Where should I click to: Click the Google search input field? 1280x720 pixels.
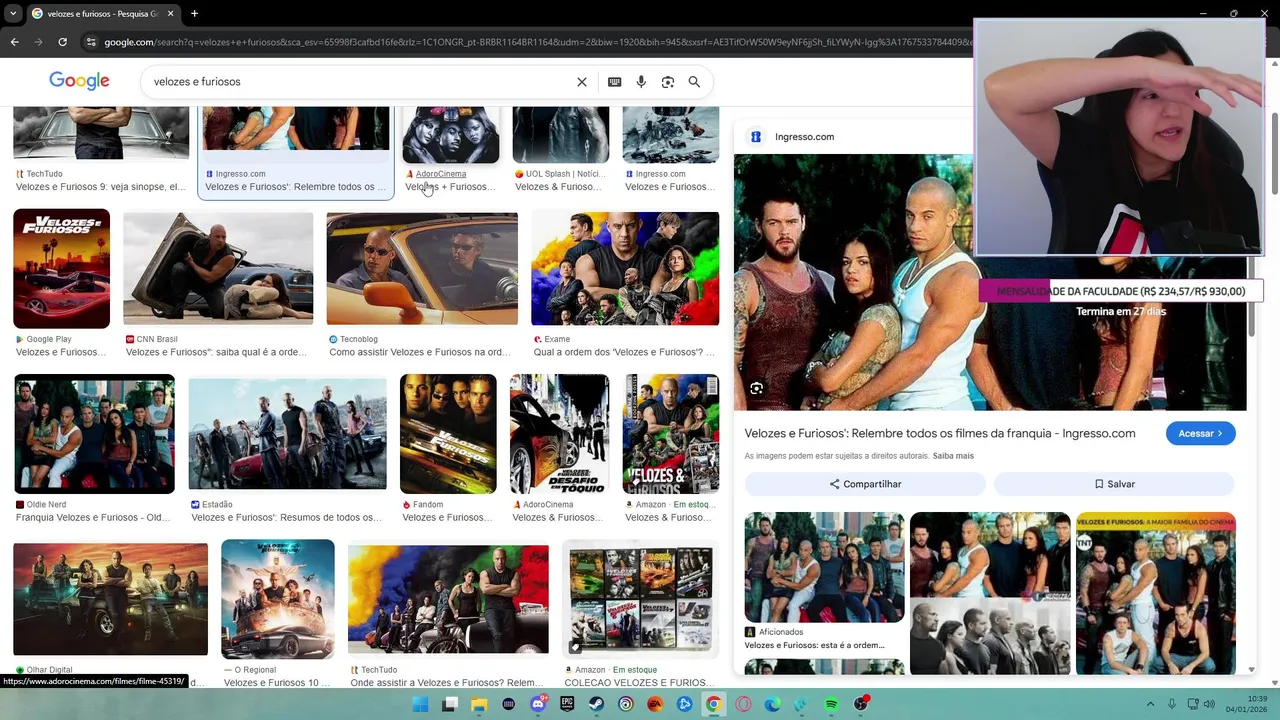click(360, 82)
